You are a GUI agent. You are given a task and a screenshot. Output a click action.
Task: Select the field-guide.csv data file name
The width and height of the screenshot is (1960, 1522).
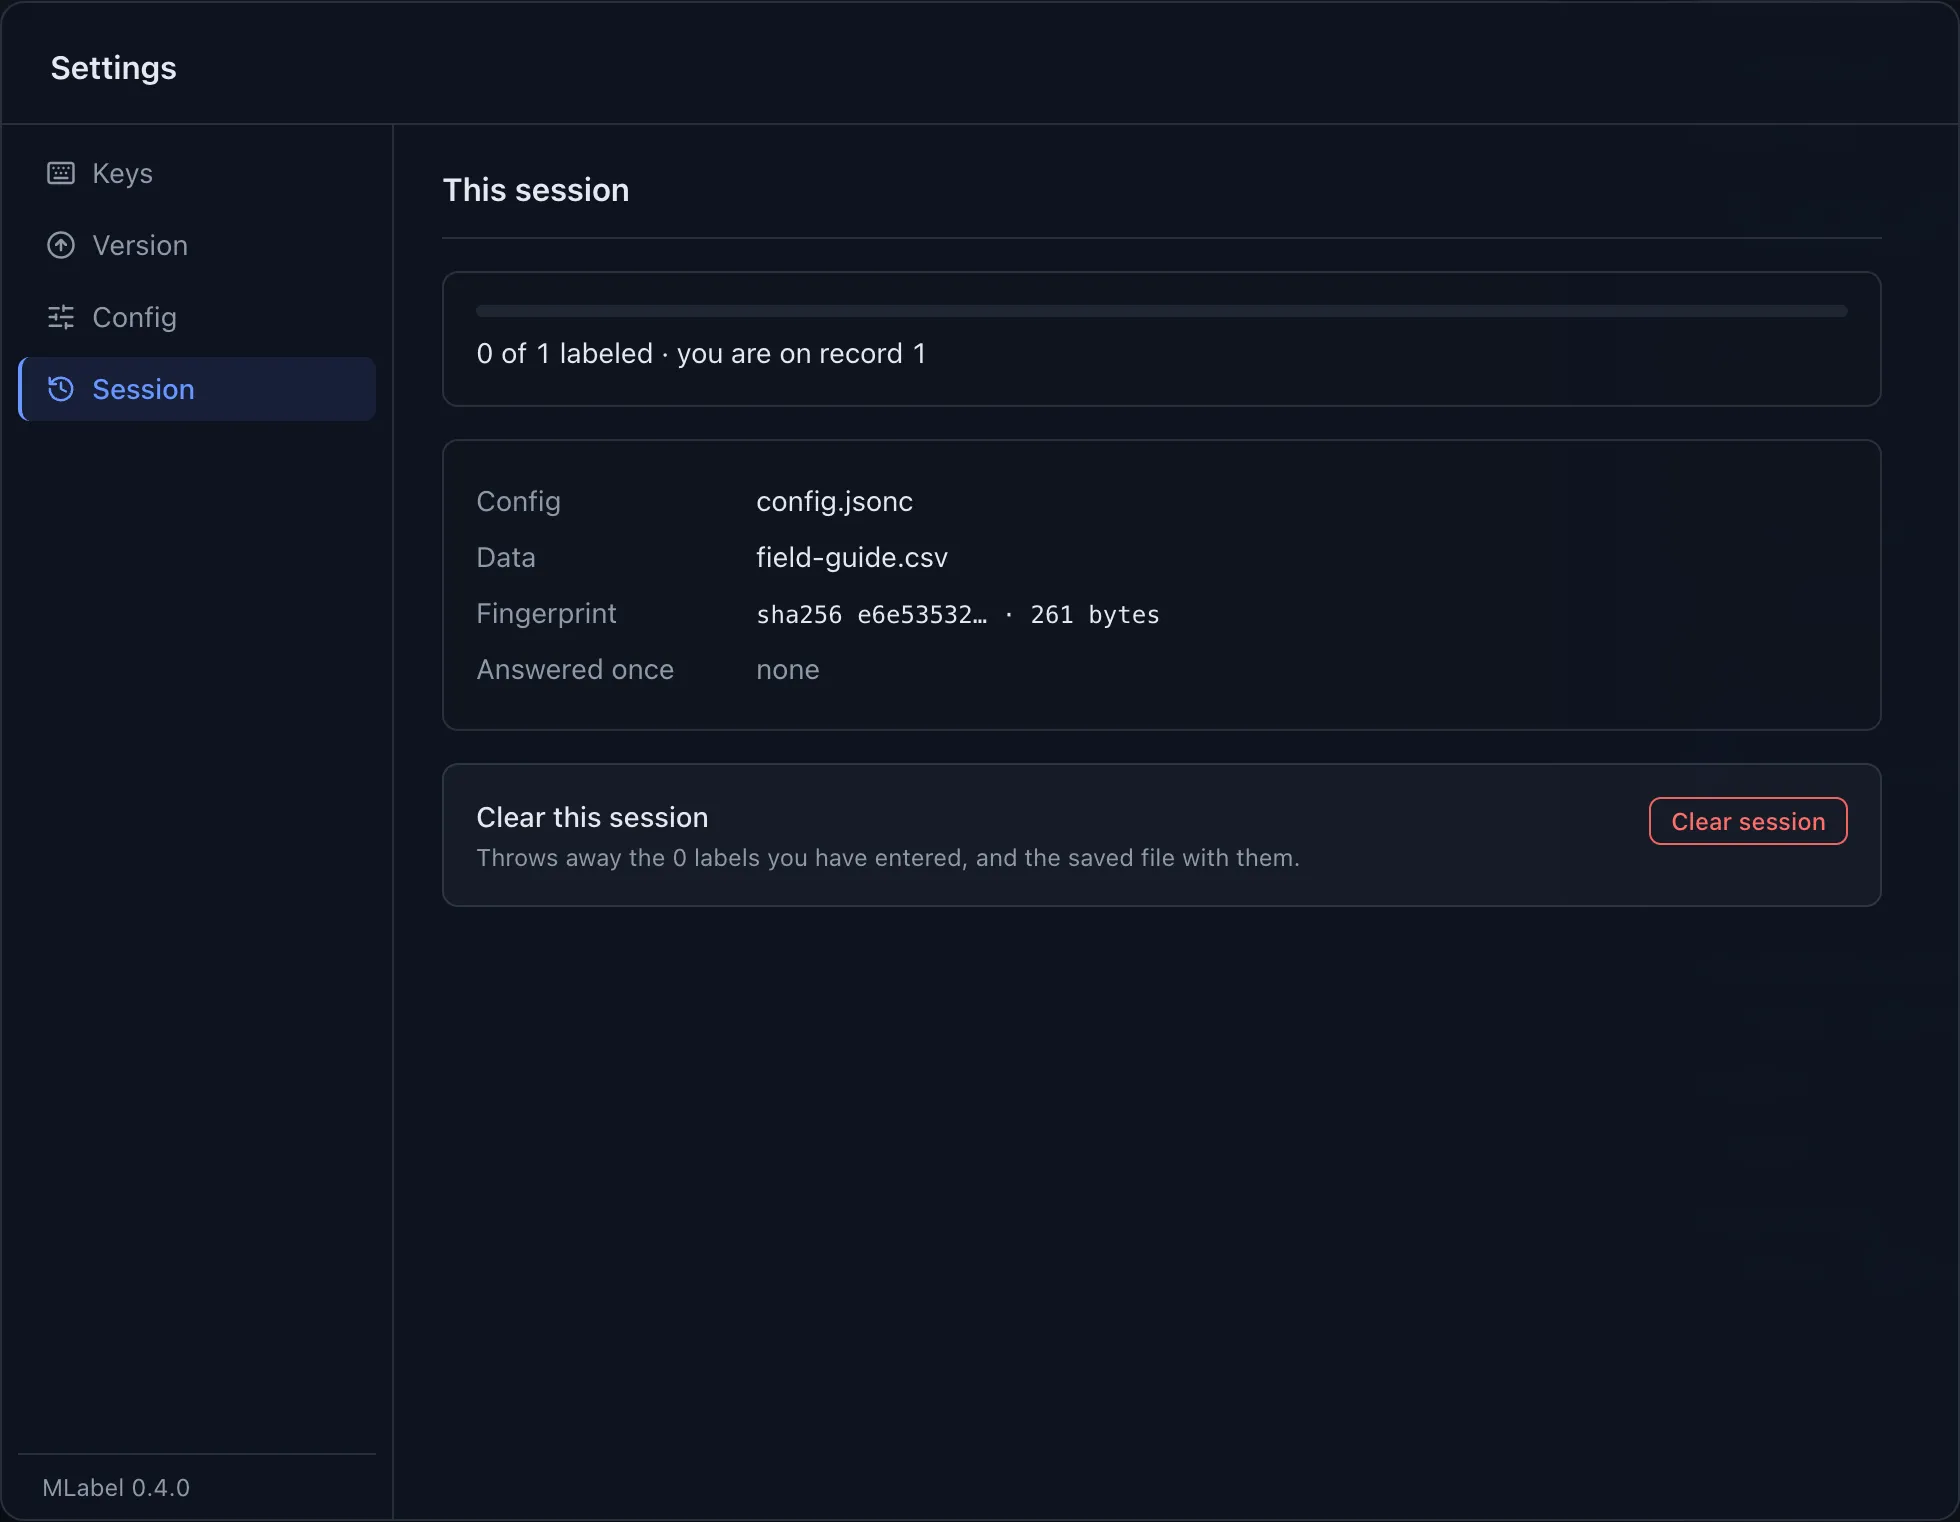(x=851, y=557)
